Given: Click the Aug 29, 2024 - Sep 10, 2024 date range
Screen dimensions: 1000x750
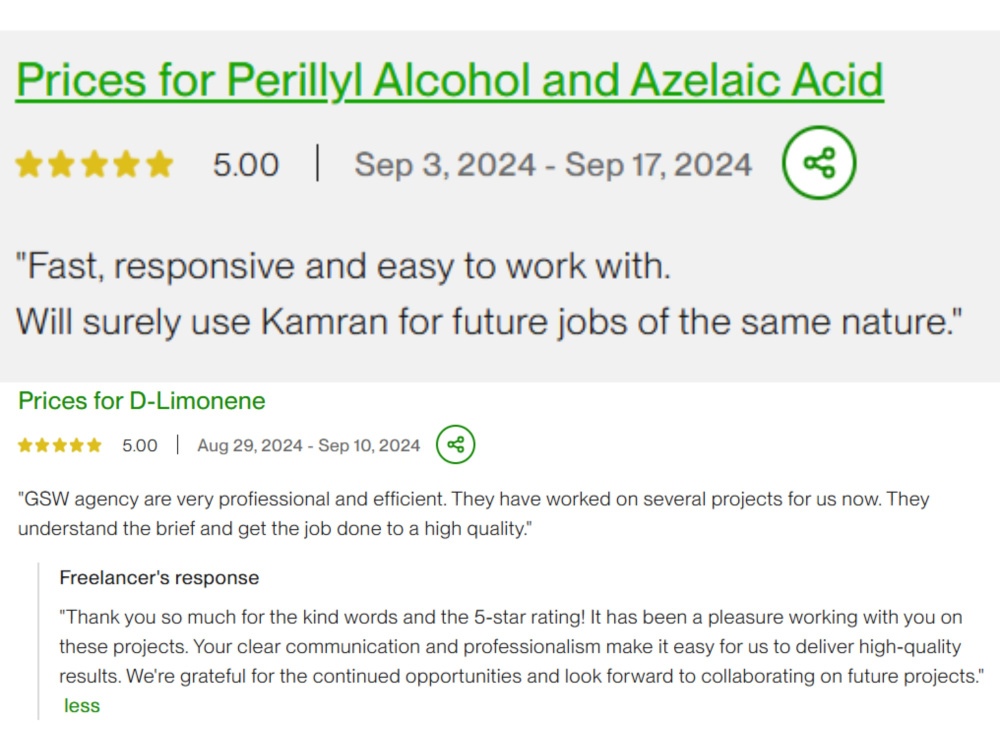Looking at the screenshot, I should pyautogui.click(x=309, y=445).
